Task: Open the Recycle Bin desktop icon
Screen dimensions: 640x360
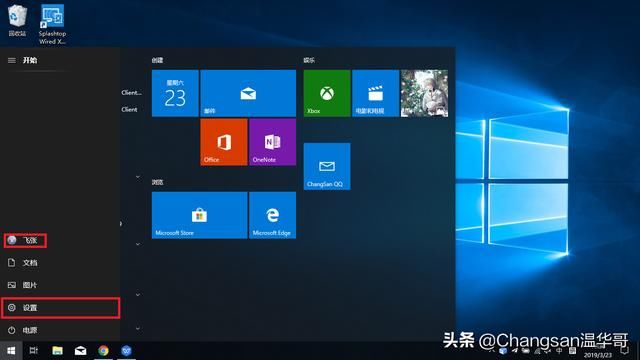Action: (17, 20)
